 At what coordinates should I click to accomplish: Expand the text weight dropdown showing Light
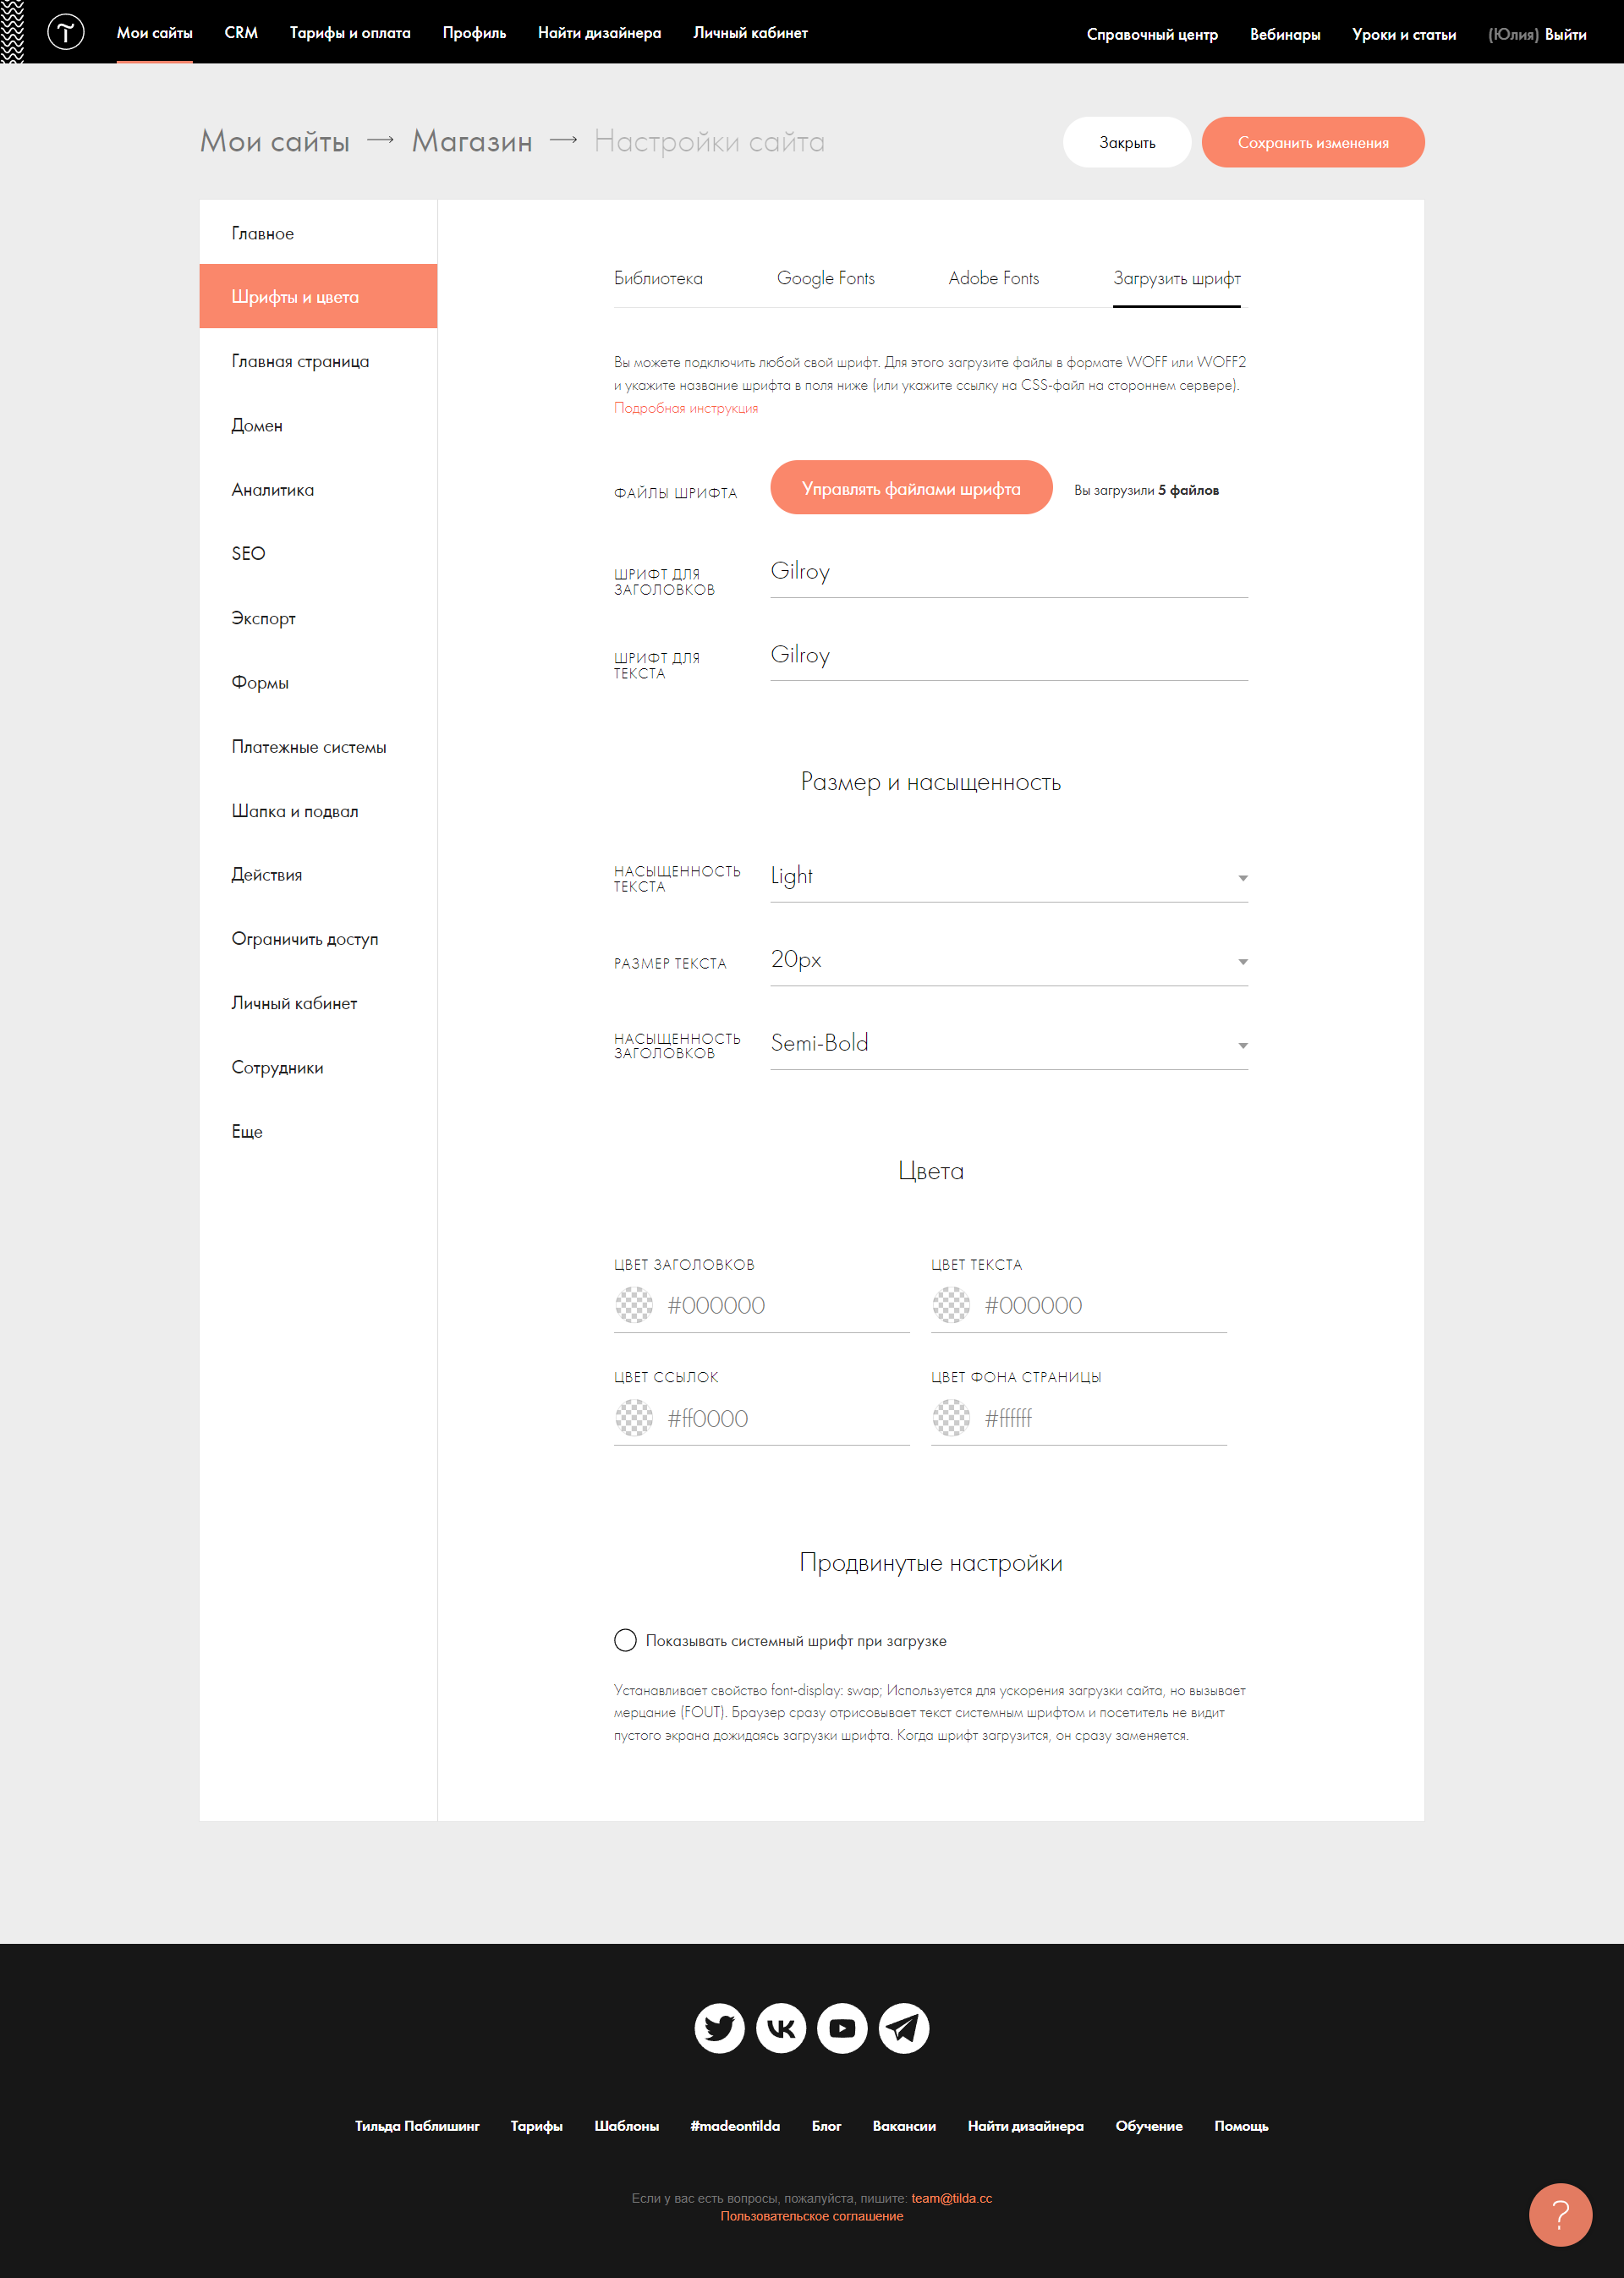(x=1008, y=877)
